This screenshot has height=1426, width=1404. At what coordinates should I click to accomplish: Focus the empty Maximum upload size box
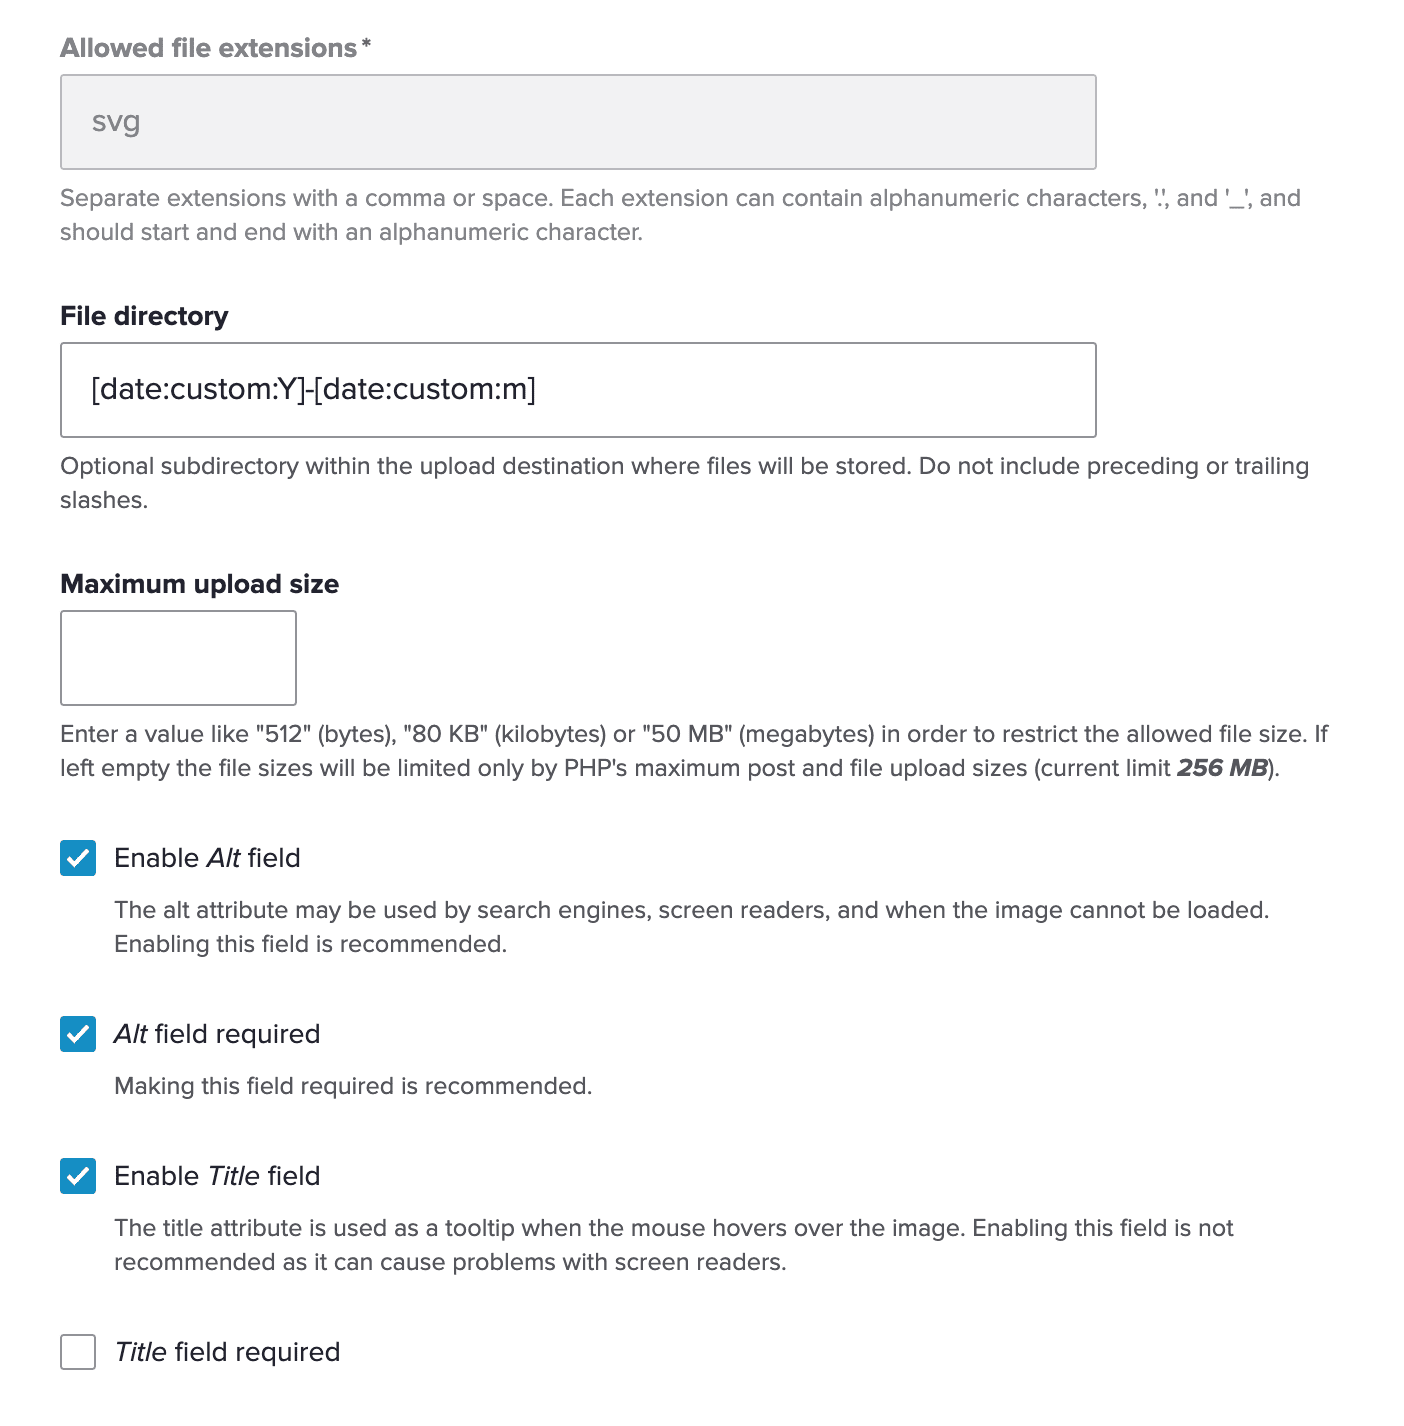coord(178,658)
